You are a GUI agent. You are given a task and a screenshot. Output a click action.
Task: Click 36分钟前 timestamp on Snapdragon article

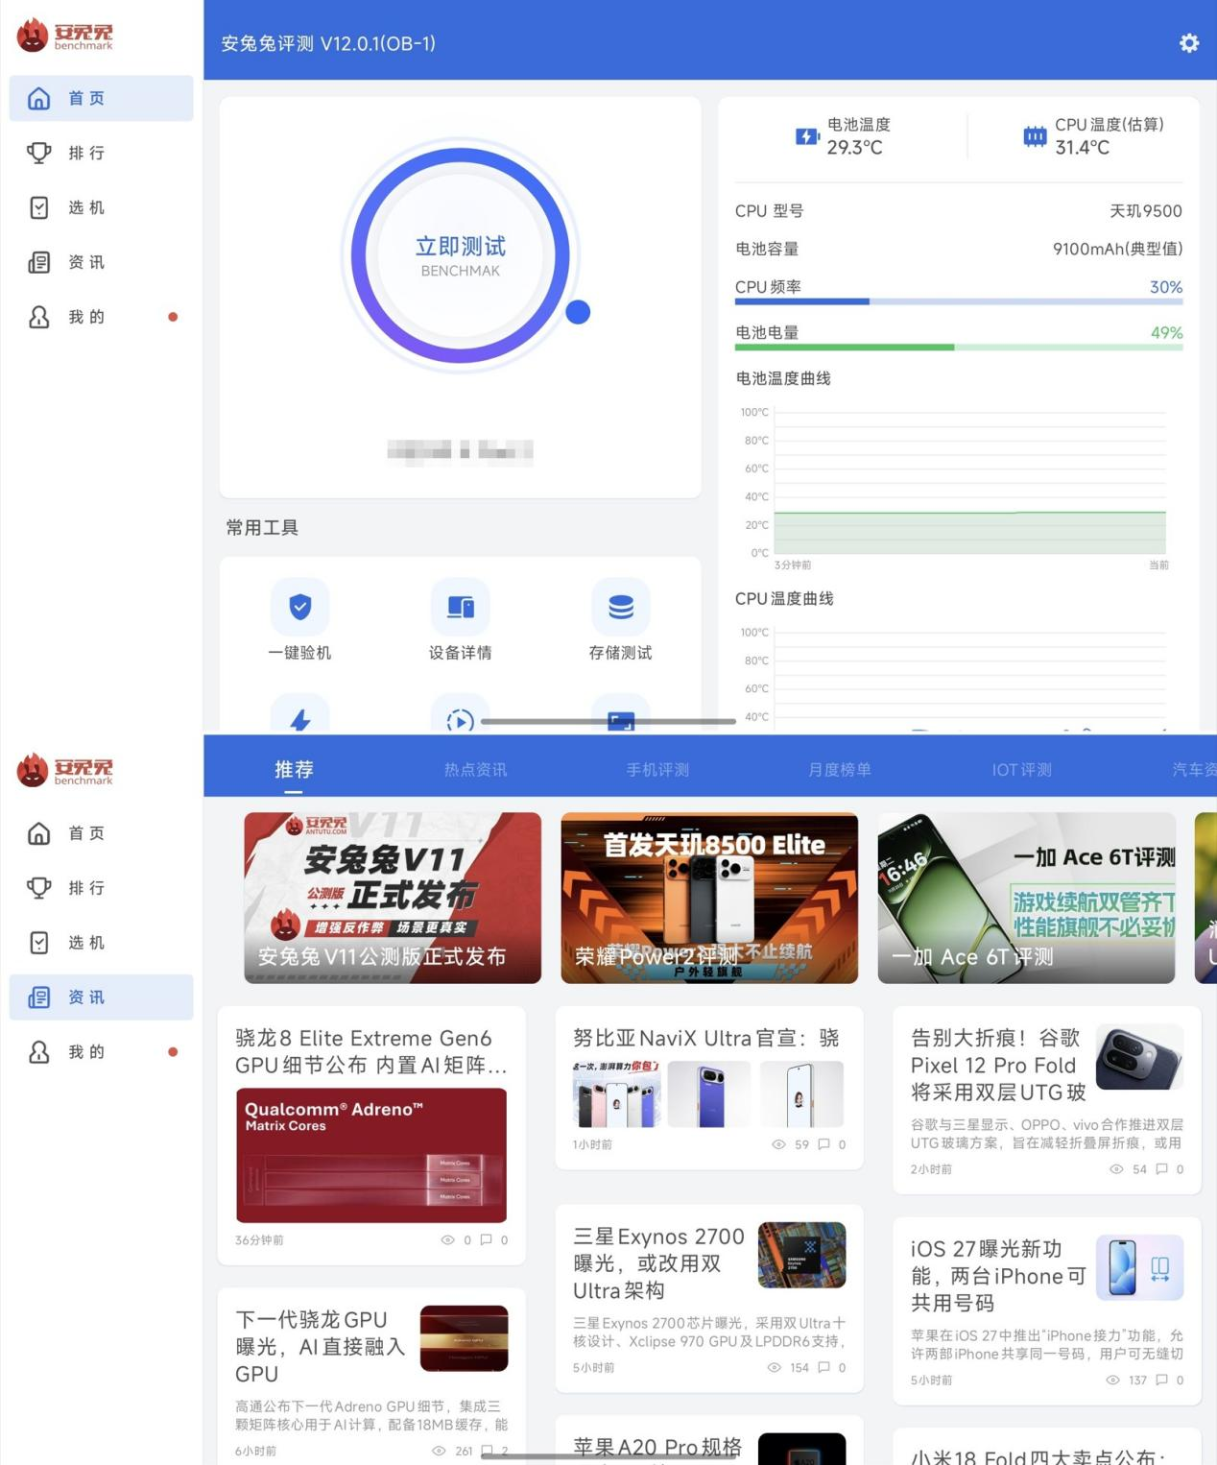259,1240
